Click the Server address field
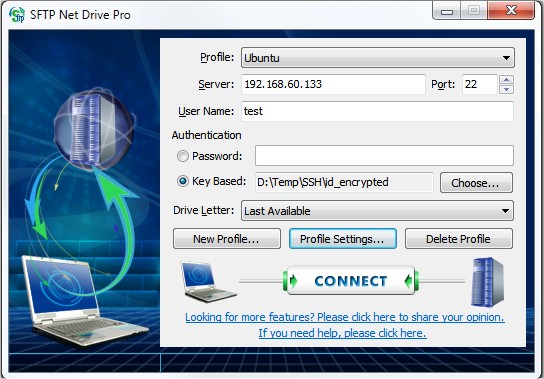 pyautogui.click(x=333, y=84)
